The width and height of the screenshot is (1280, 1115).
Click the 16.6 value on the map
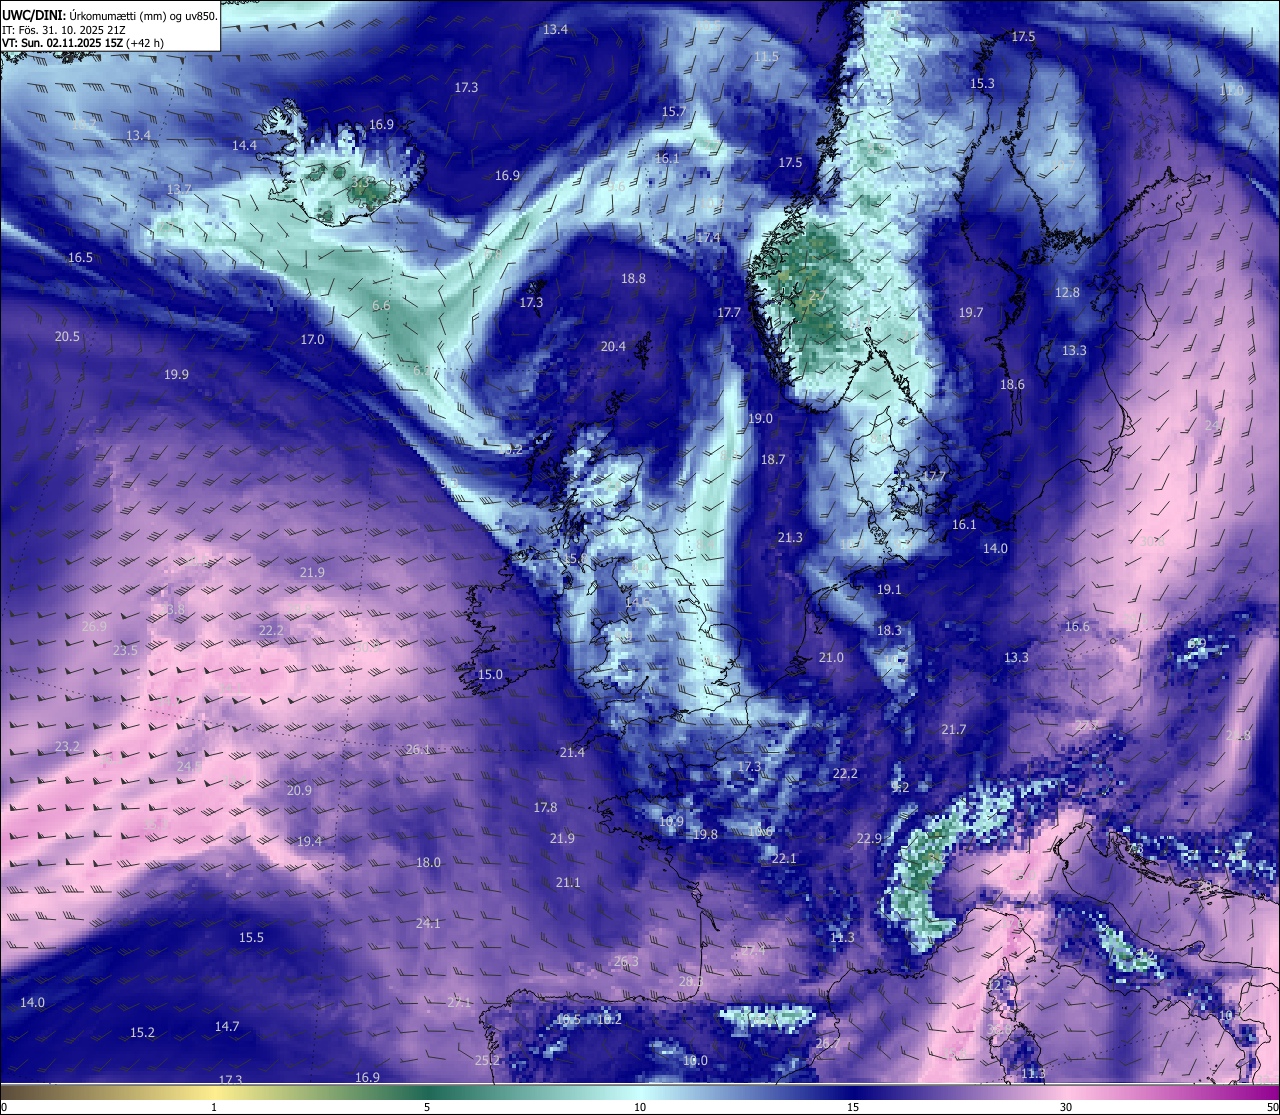pyautogui.click(x=1077, y=627)
